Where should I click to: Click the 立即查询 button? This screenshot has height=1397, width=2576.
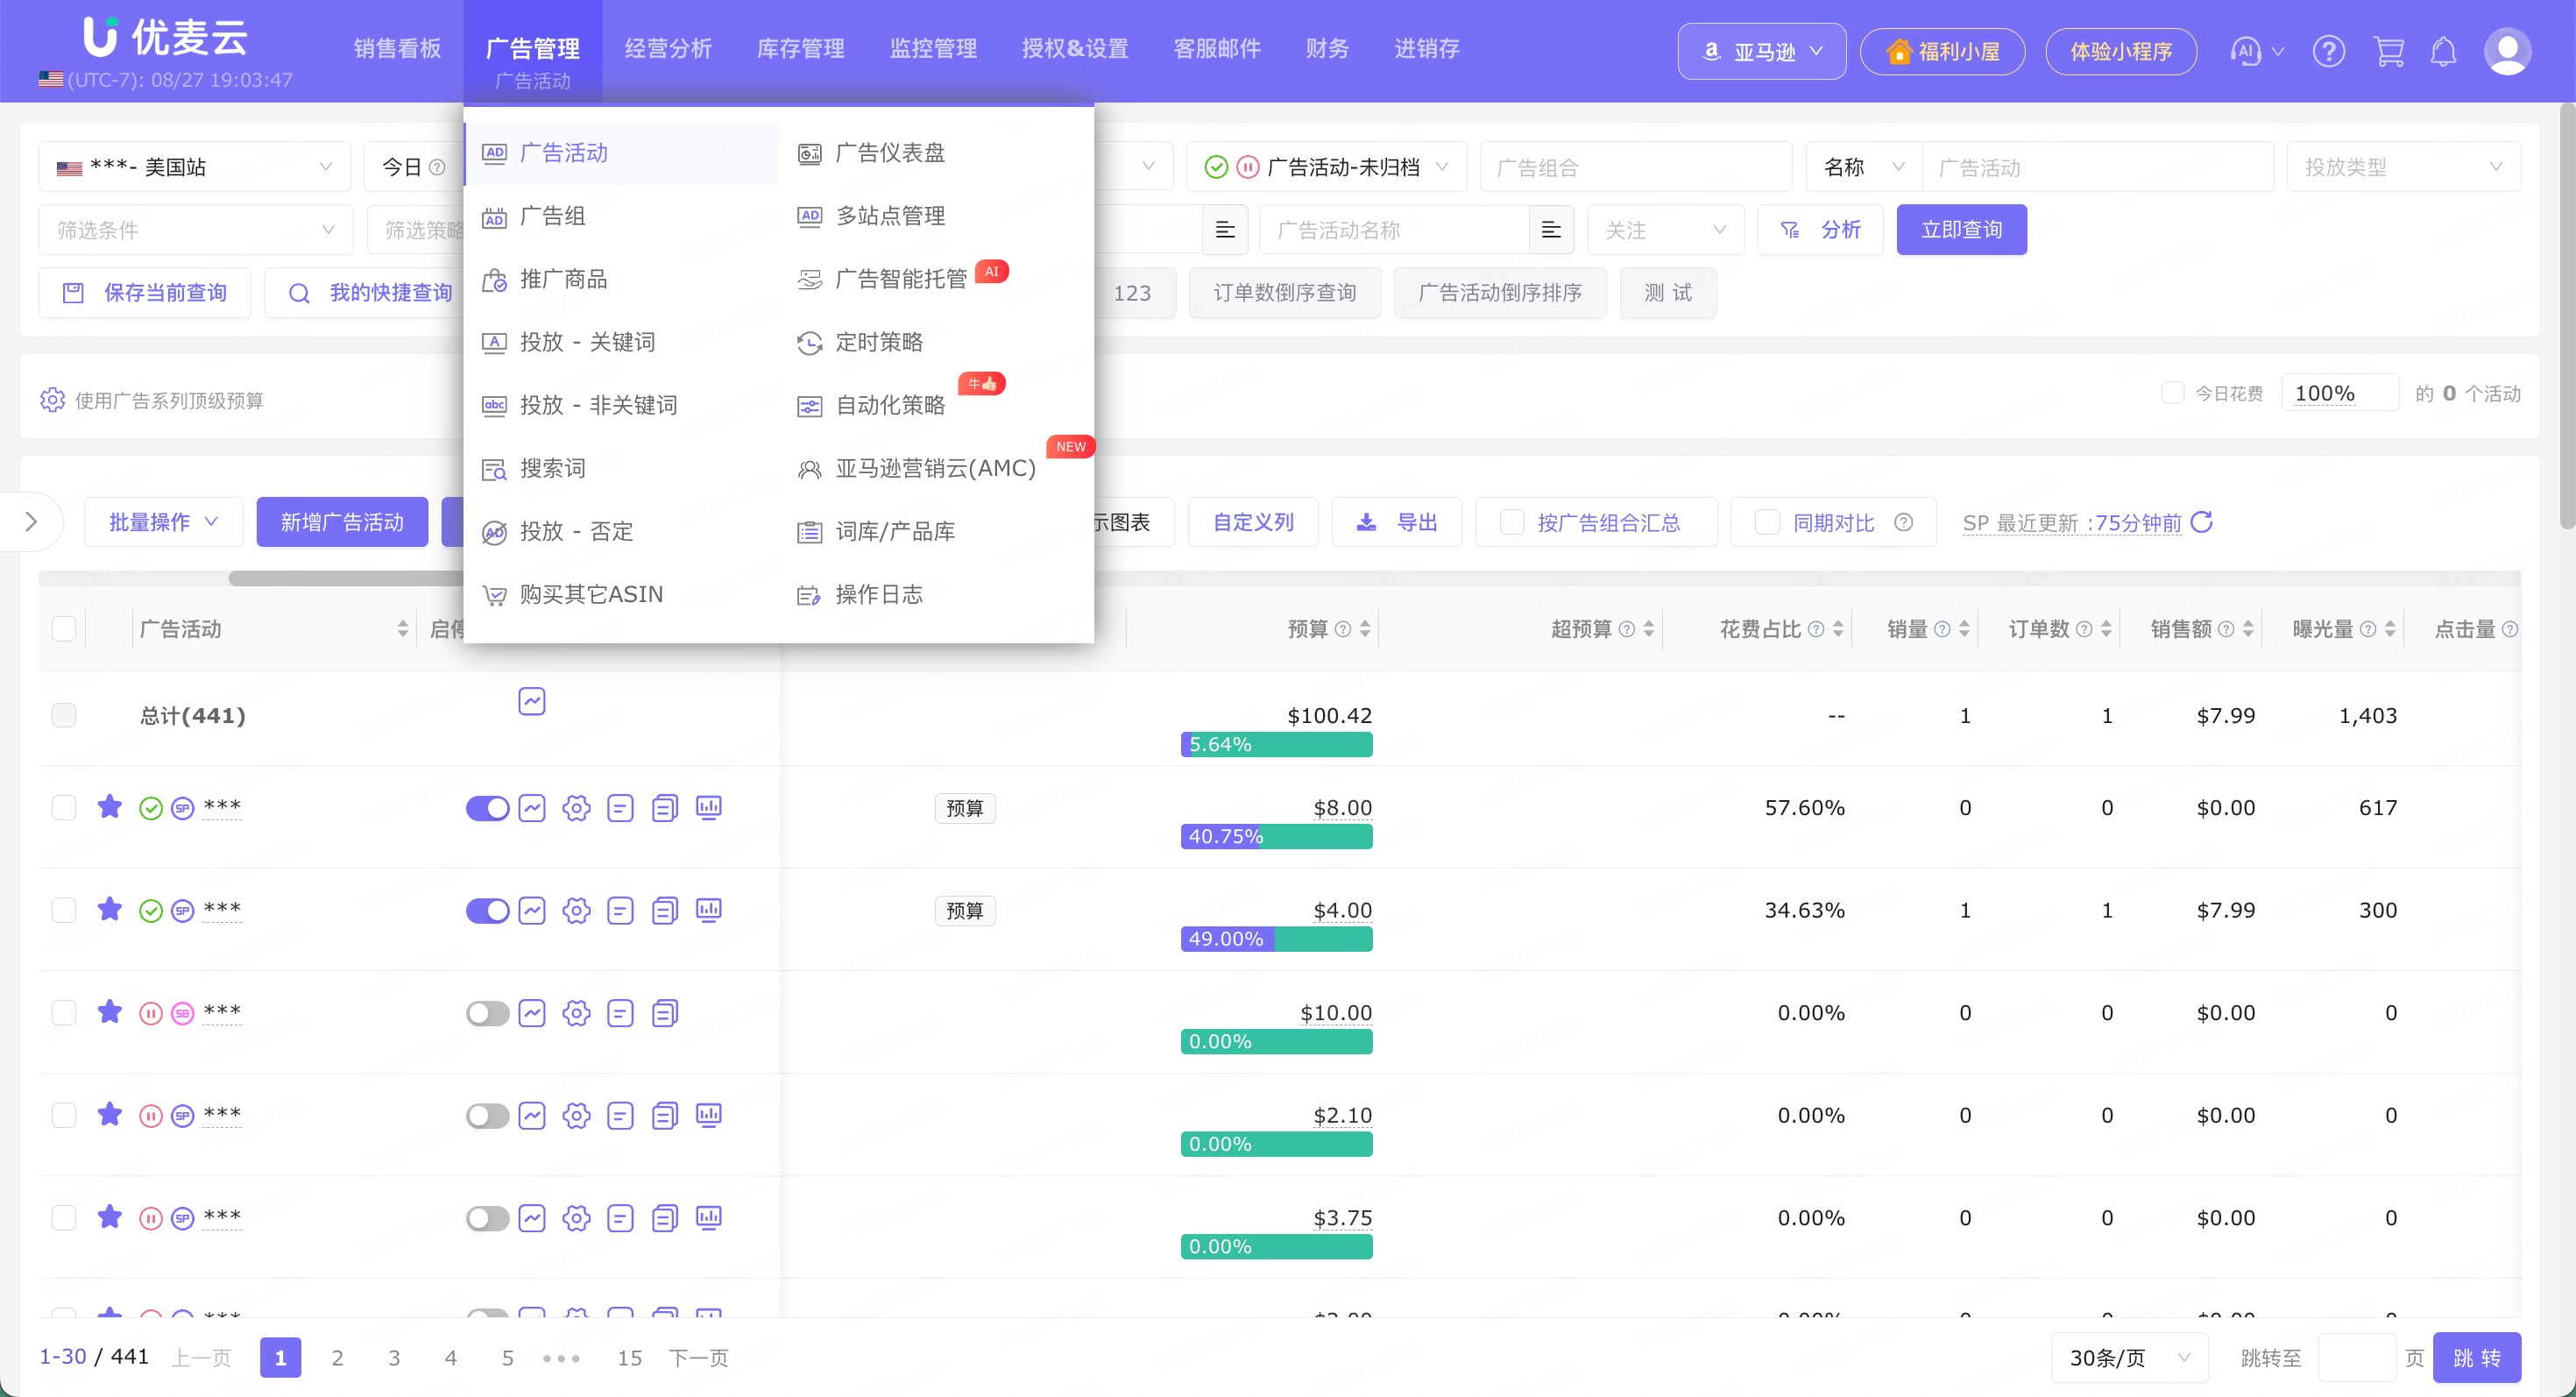(x=1961, y=229)
